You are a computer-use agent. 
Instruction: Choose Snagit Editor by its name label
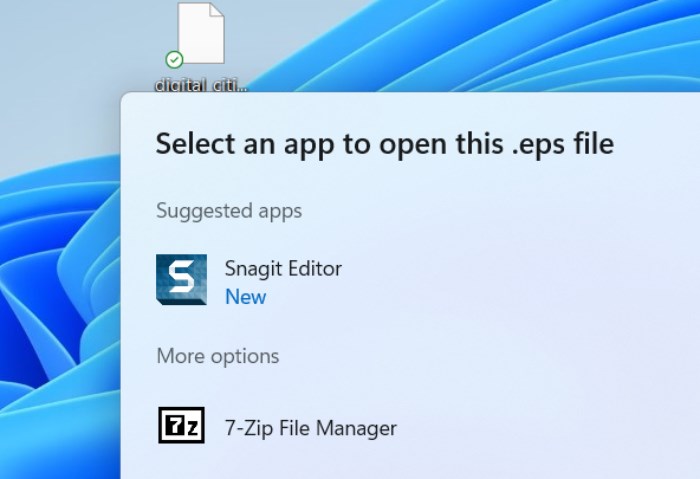pyautogui.click(x=283, y=268)
